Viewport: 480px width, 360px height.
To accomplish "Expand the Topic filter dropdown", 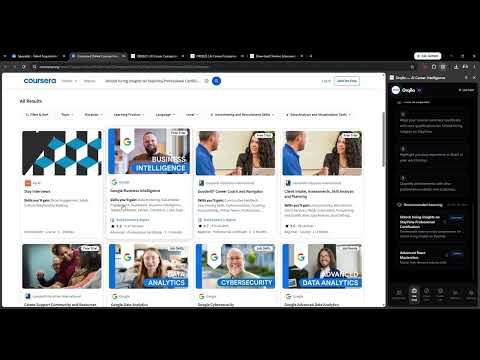I will click(67, 114).
